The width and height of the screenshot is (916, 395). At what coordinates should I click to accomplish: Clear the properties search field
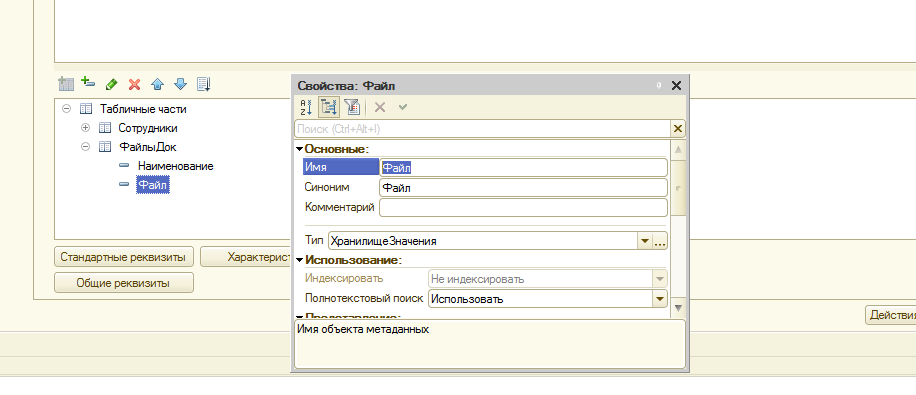(678, 129)
